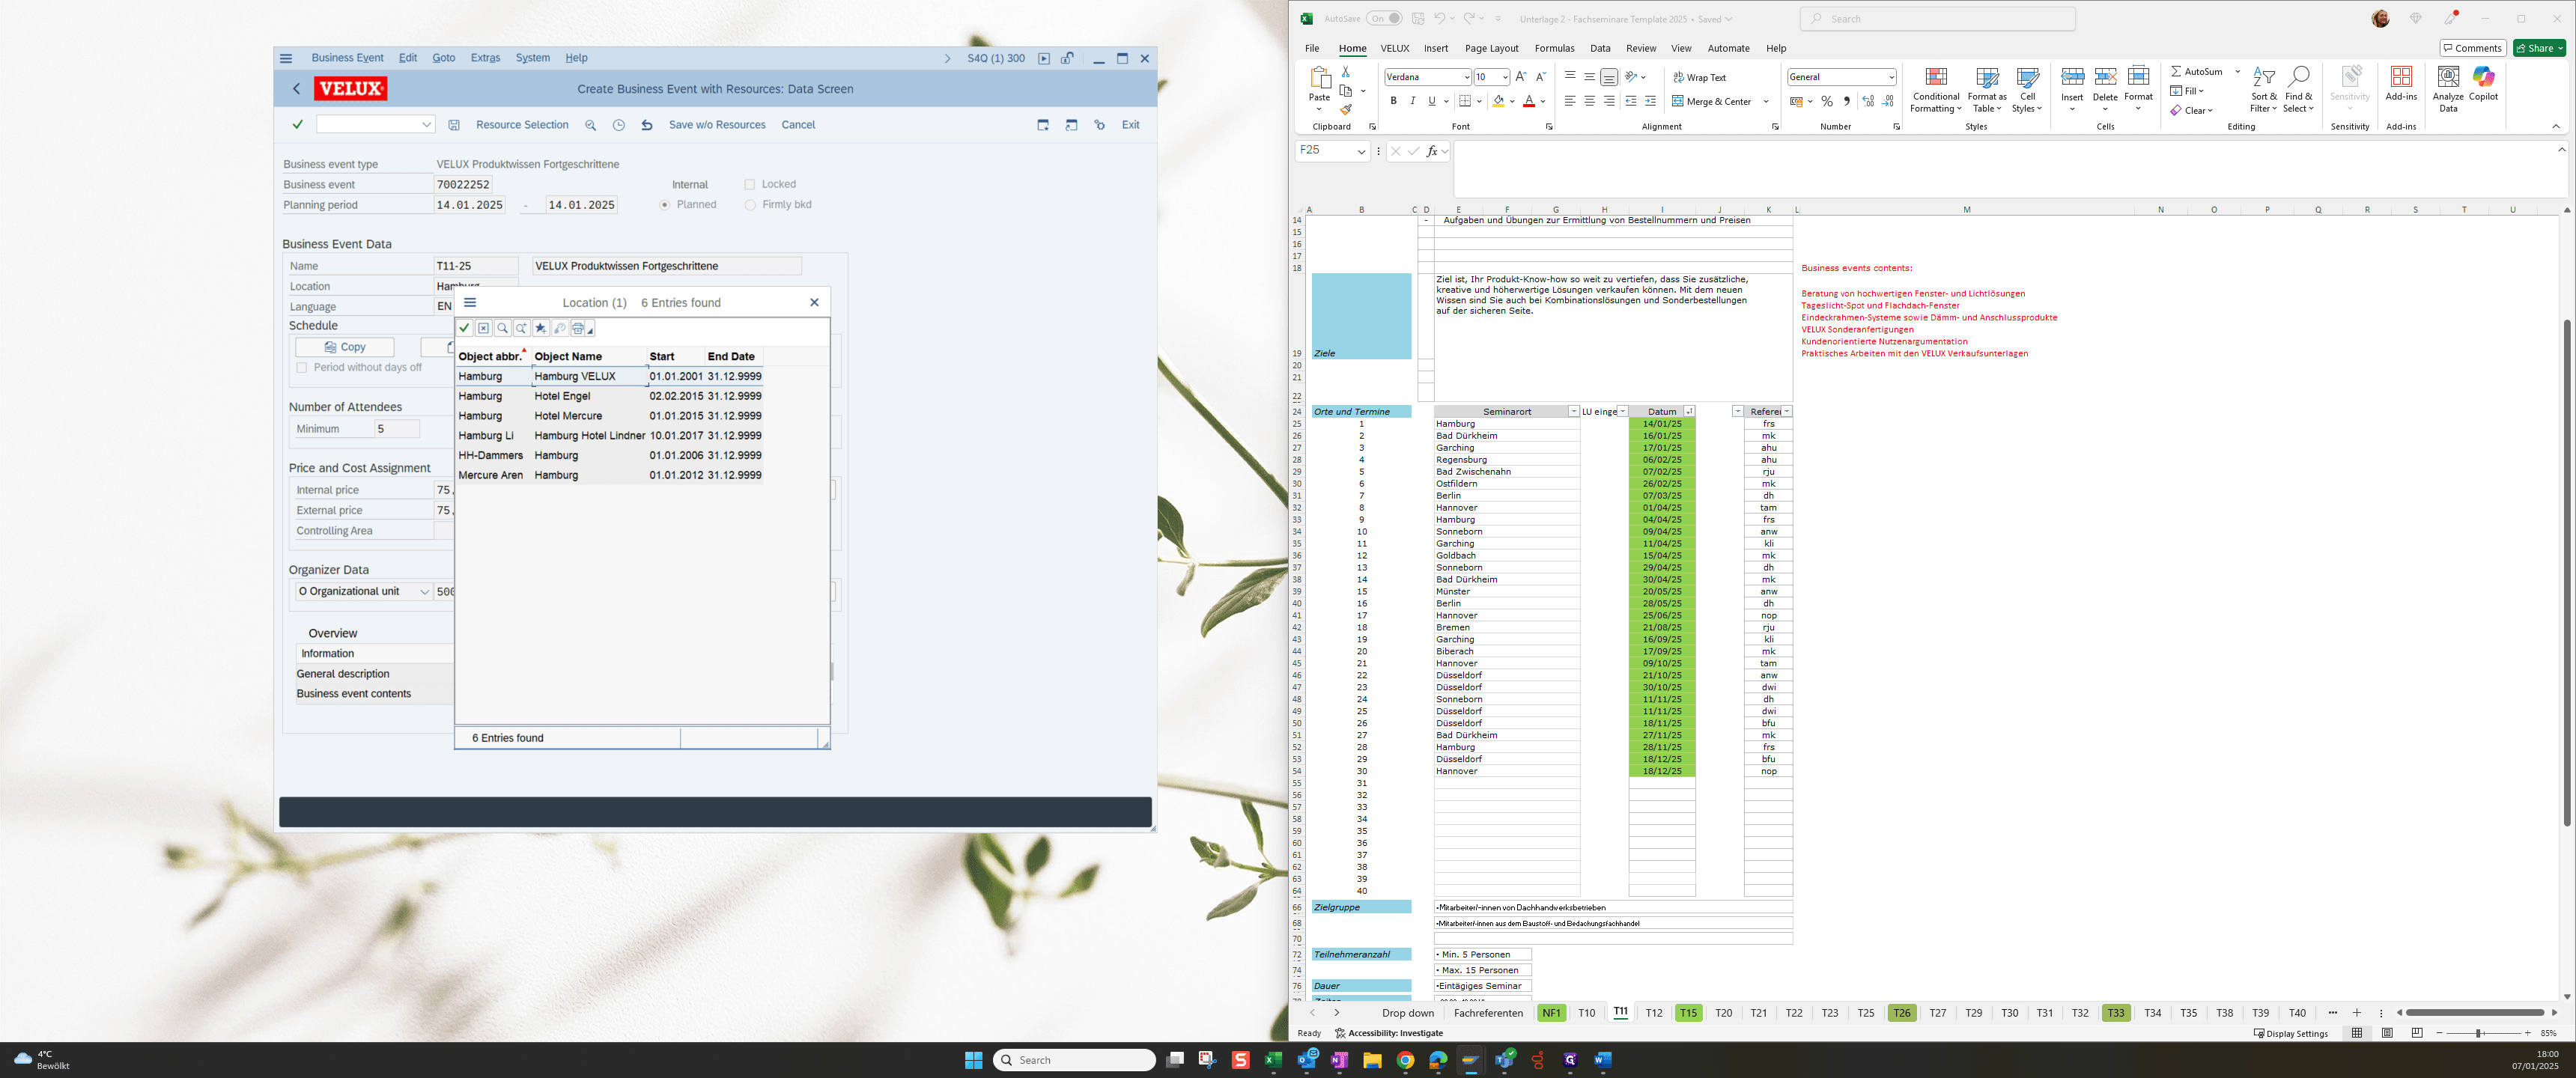
Task: Click Analyze Data in Excel ribbon
Action: 2448,89
